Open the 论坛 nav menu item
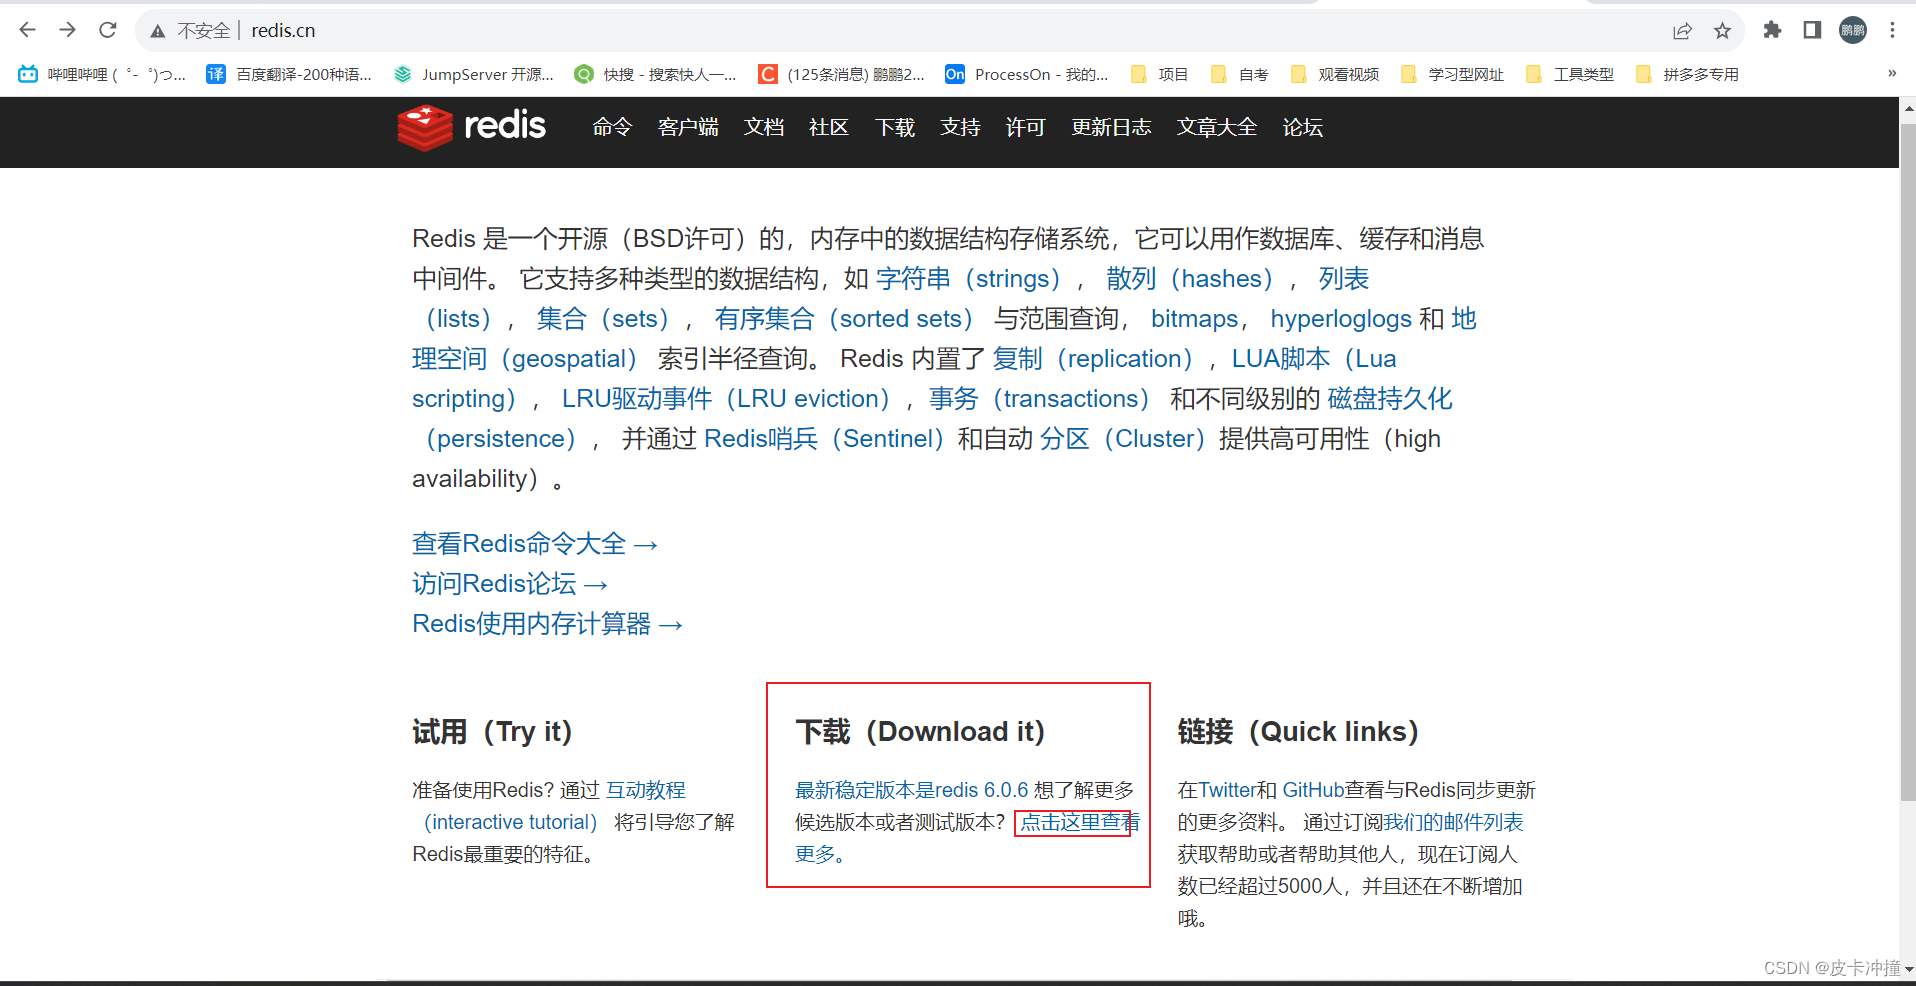The width and height of the screenshot is (1916, 986). point(1303,127)
